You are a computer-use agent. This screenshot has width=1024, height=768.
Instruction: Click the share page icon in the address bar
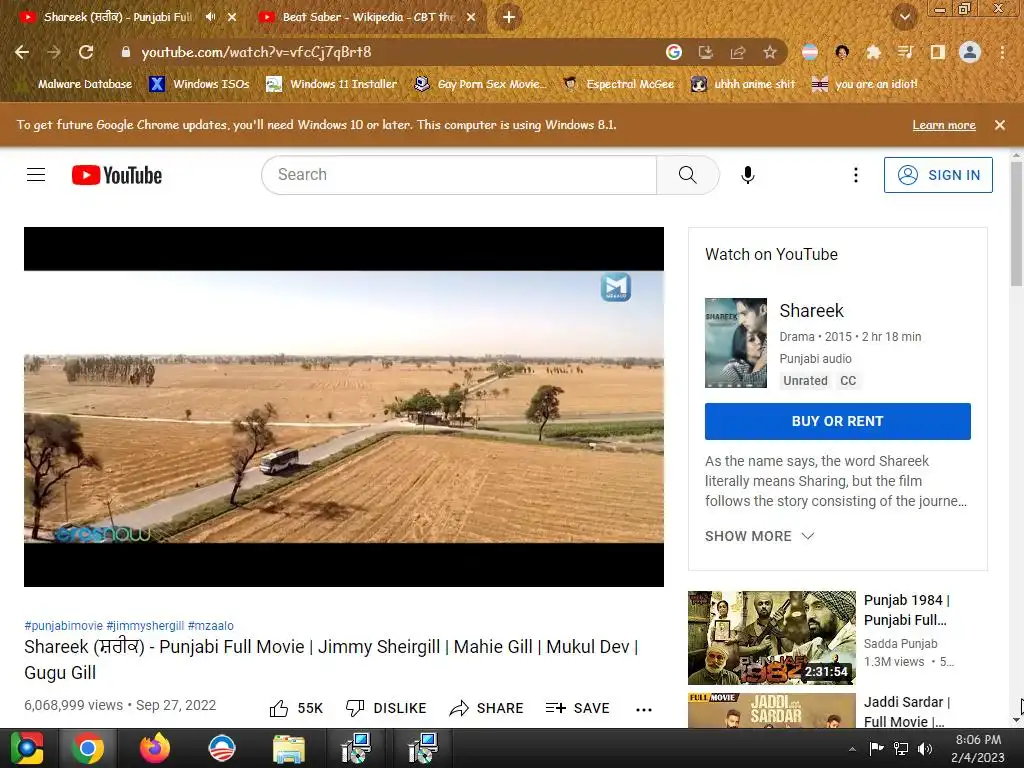738,52
